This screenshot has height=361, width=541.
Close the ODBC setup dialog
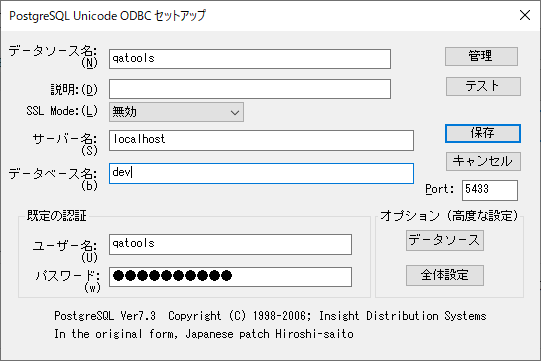coord(525,15)
